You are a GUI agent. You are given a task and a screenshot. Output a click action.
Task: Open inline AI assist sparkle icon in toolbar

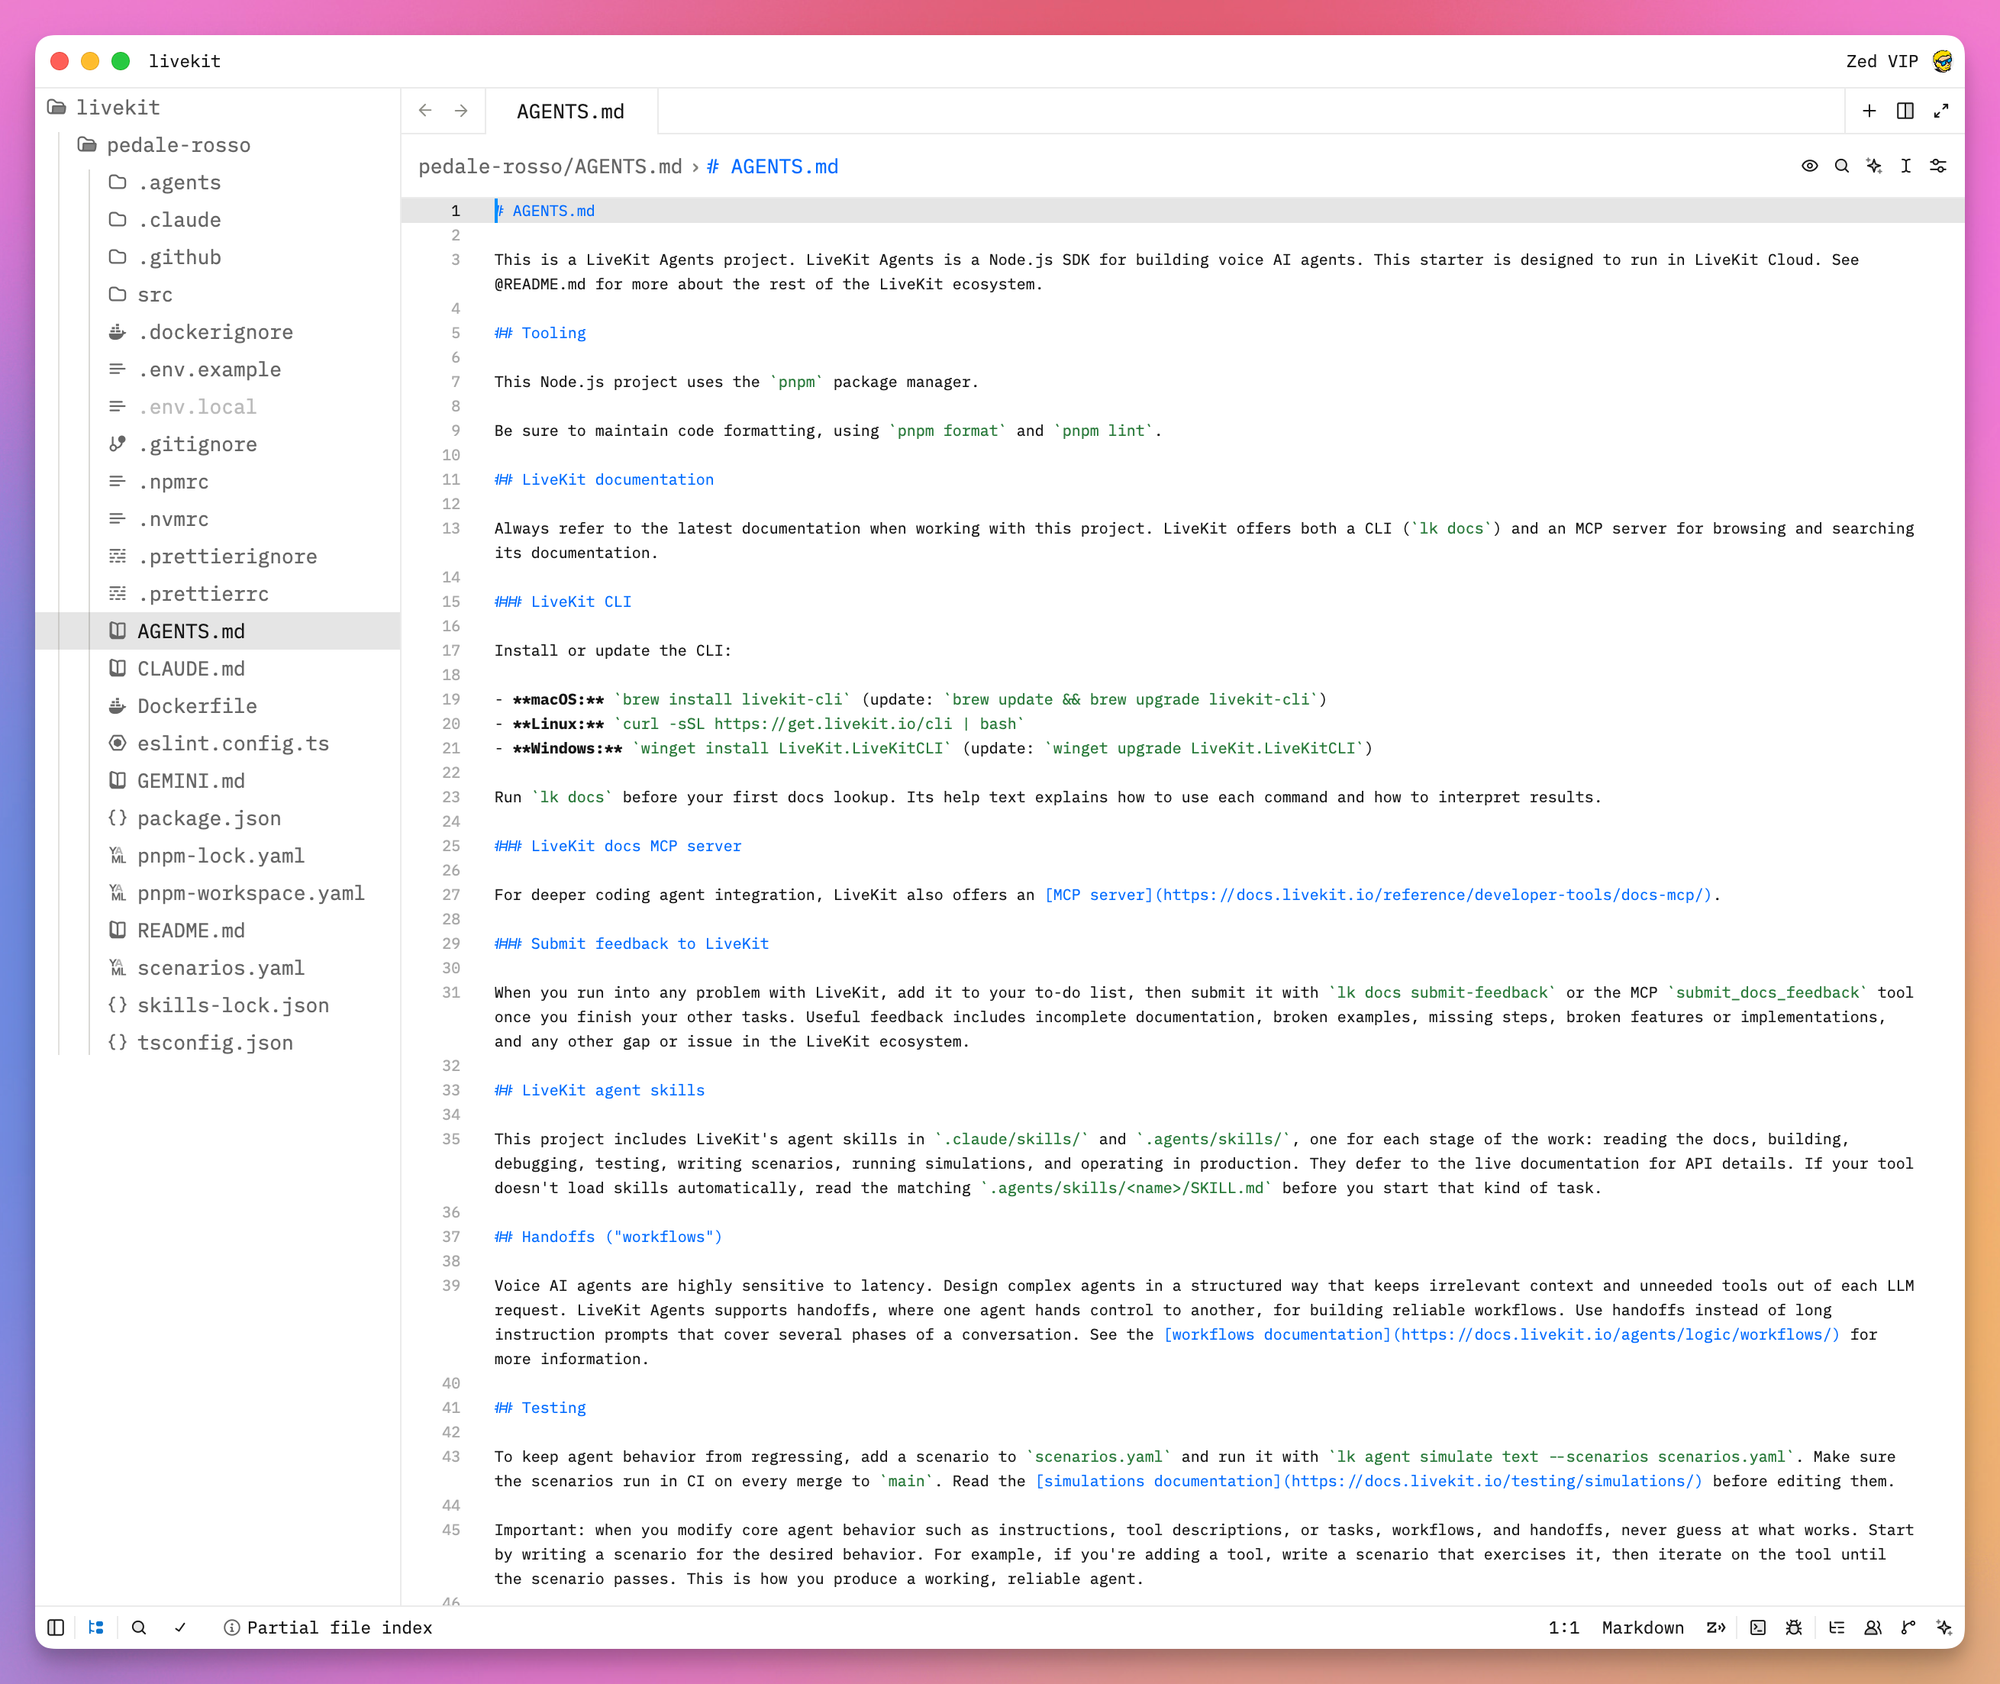[1873, 166]
